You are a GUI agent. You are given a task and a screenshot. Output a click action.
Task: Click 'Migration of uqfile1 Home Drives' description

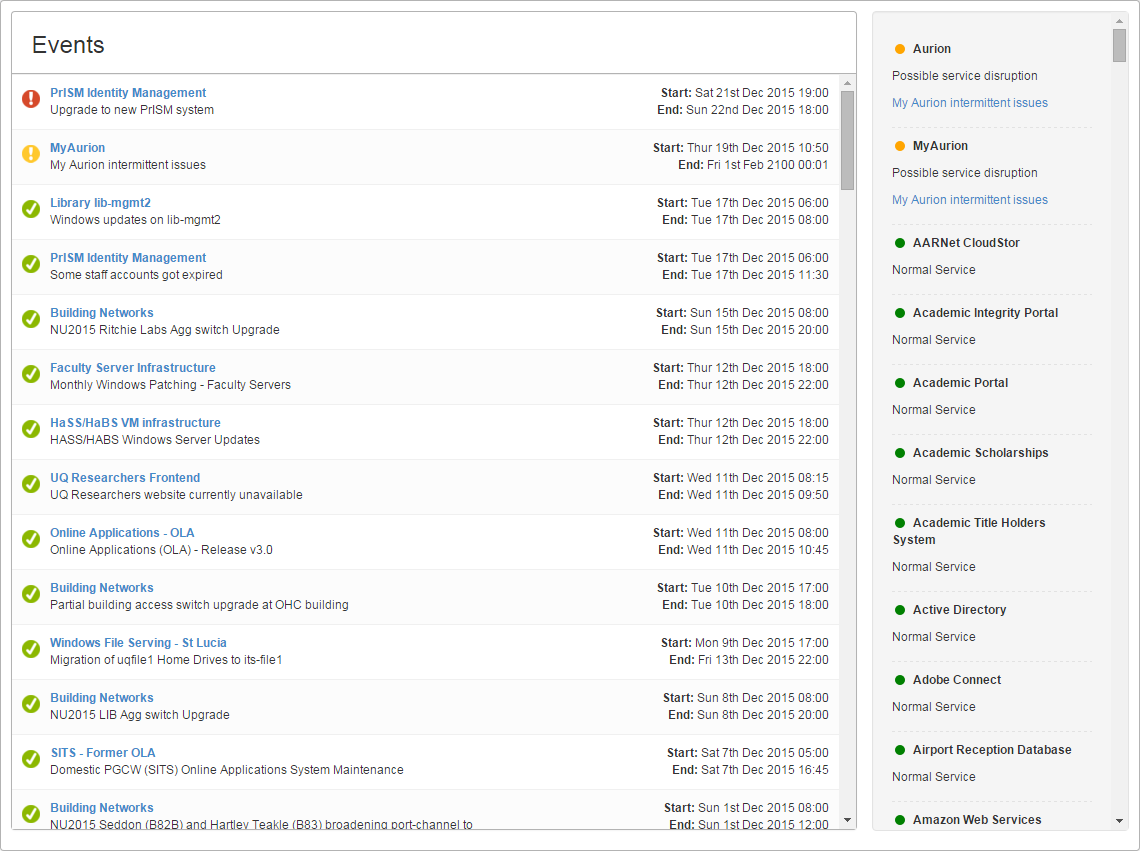click(x=166, y=660)
